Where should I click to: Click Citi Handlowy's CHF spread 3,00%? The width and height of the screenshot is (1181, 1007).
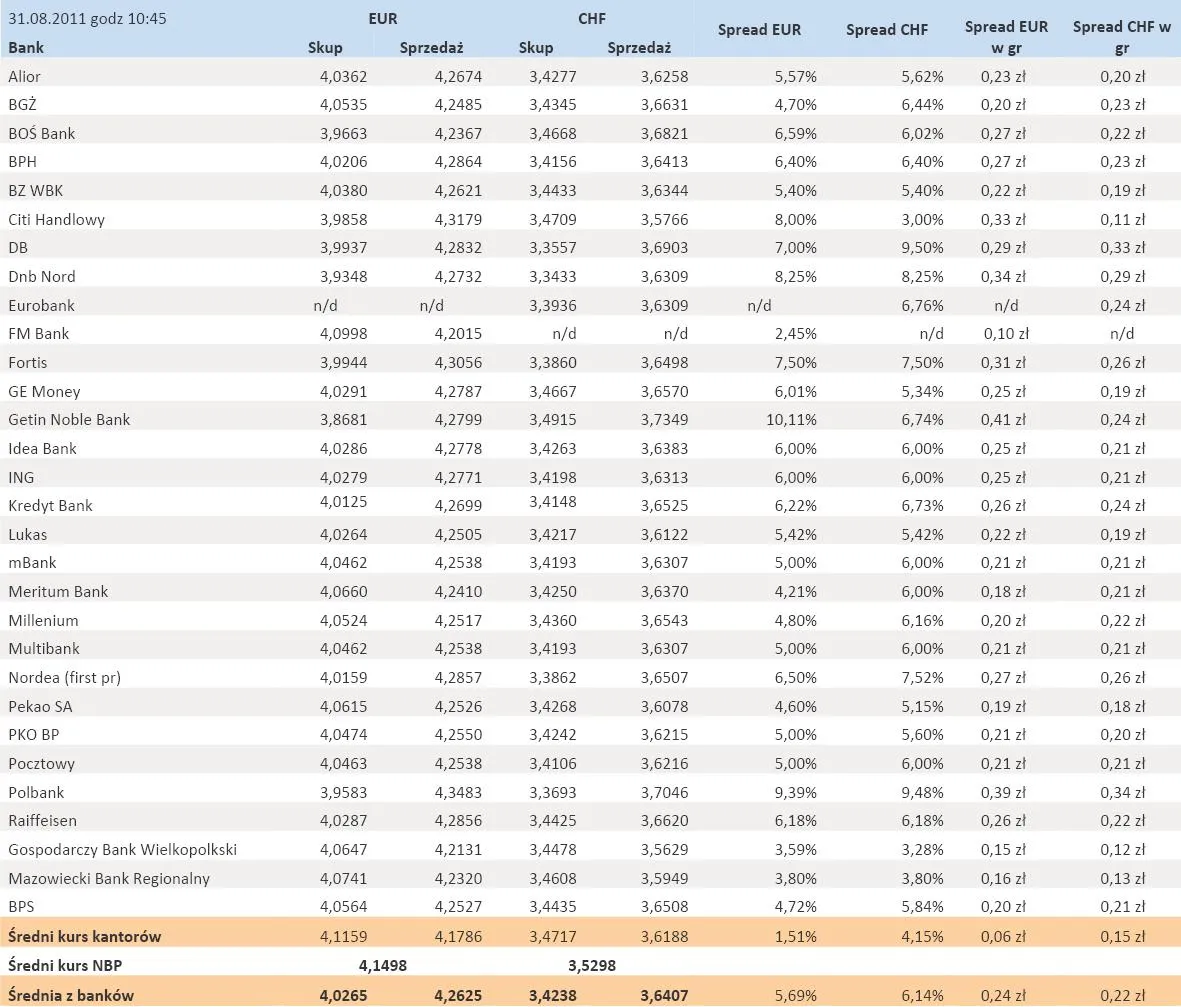coord(923,219)
